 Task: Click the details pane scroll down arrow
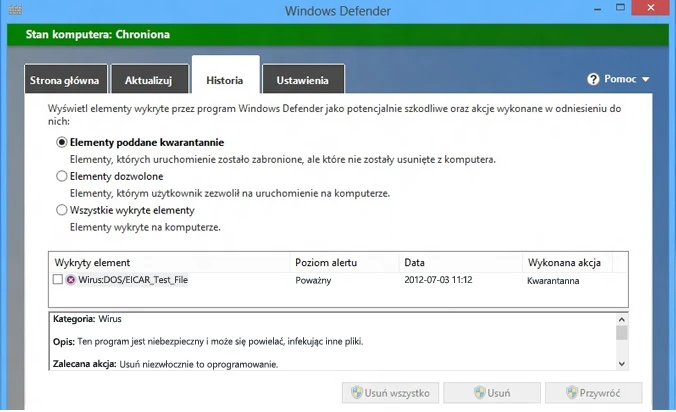(621, 364)
